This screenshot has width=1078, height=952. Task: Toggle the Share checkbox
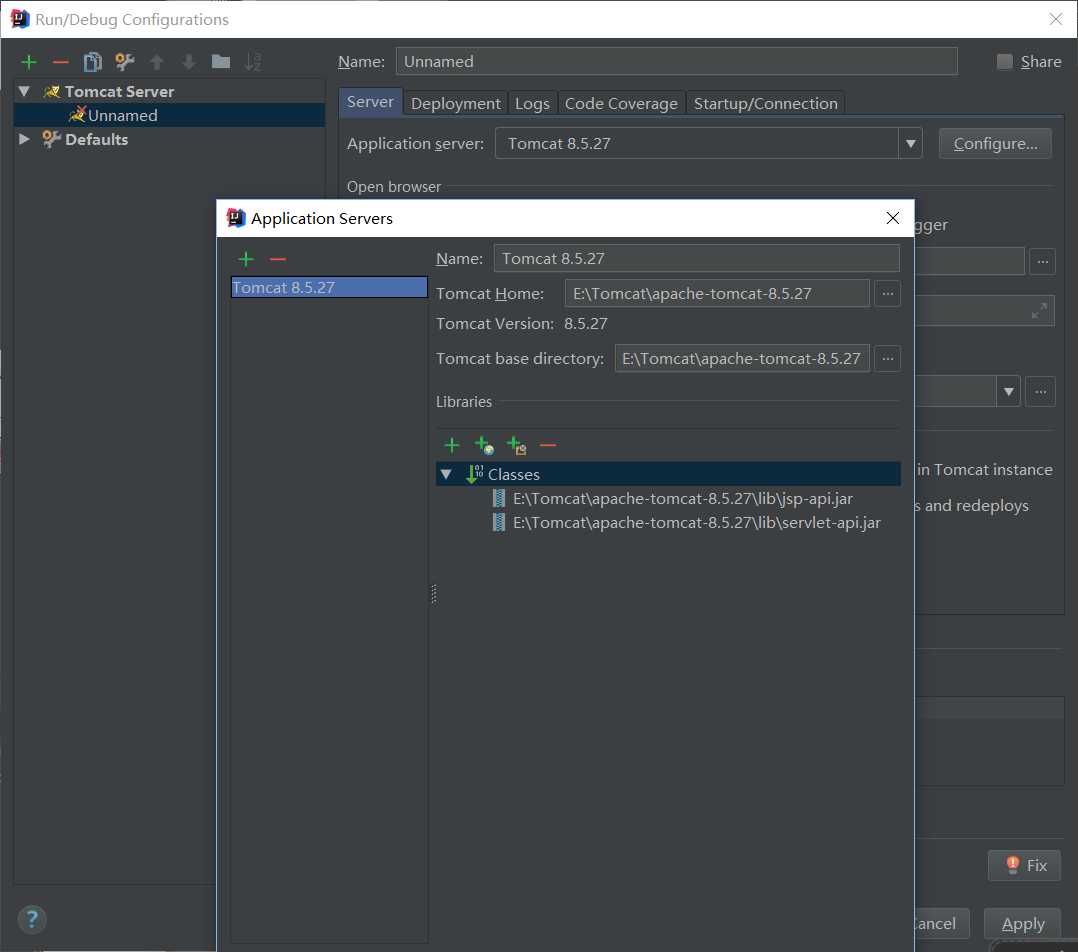(1004, 62)
